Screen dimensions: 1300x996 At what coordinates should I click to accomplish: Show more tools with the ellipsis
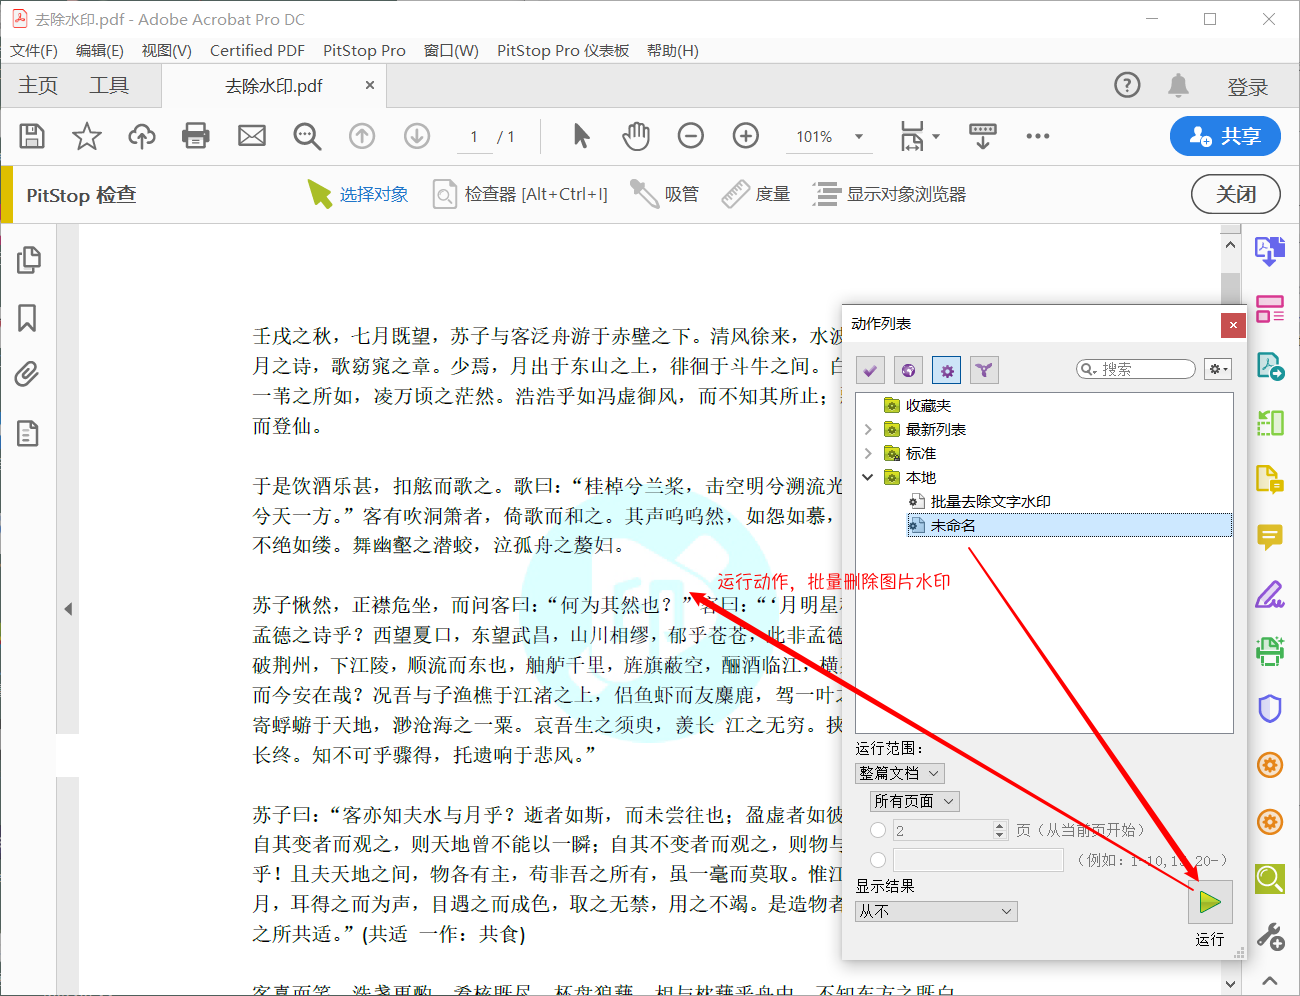(1038, 136)
